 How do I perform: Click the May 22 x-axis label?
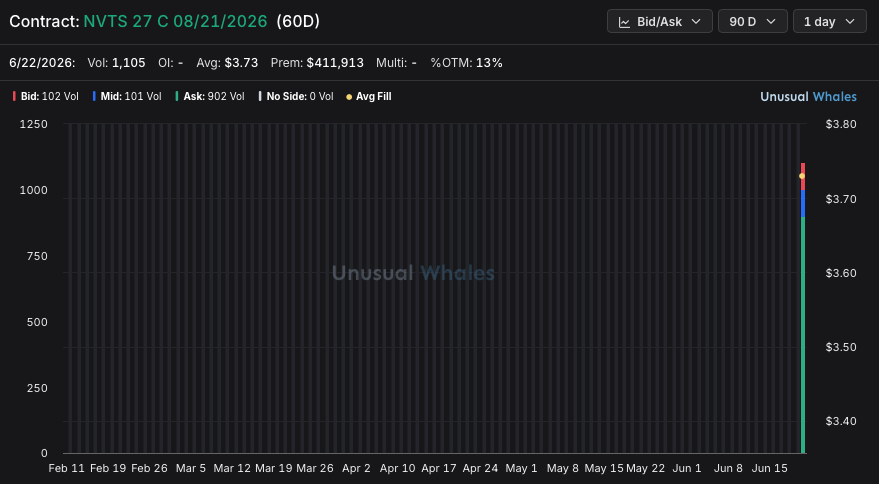tap(645, 468)
